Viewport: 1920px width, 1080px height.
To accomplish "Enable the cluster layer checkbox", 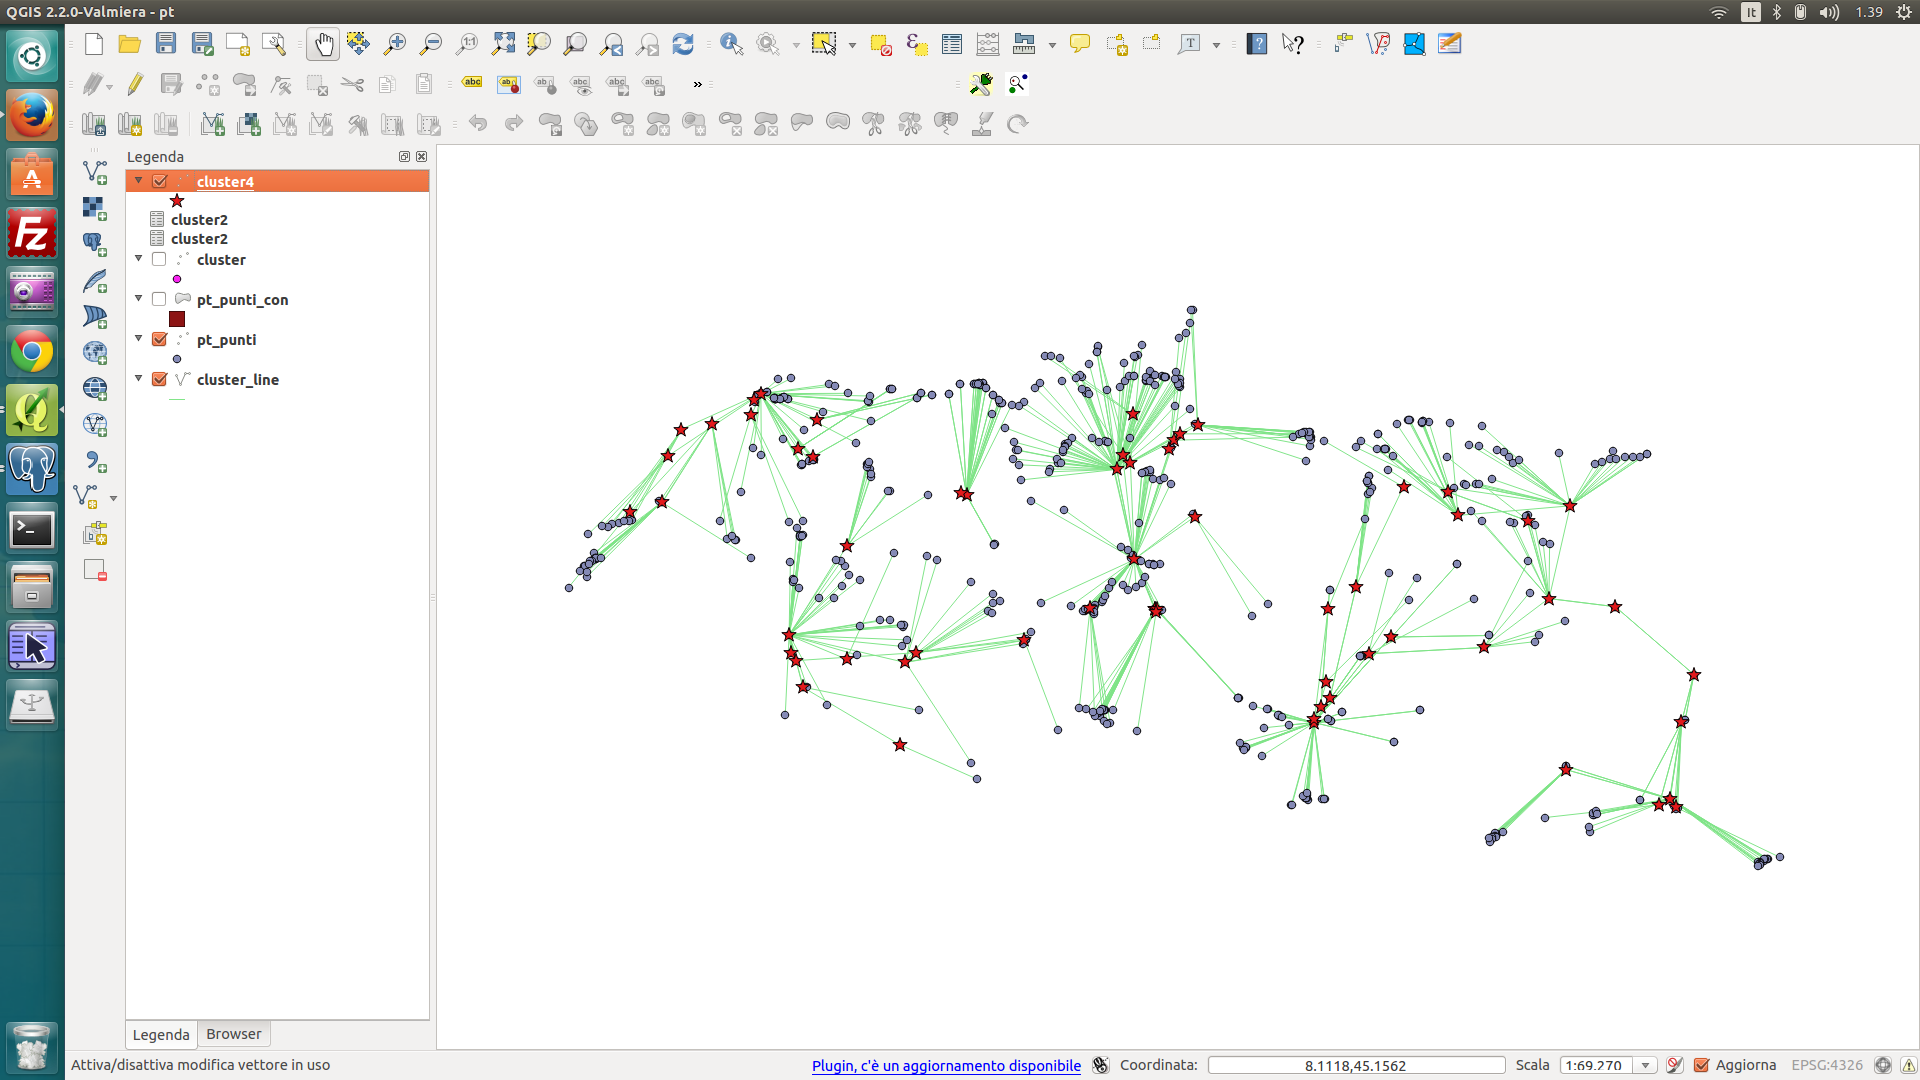I will pyautogui.click(x=159, y=259).
